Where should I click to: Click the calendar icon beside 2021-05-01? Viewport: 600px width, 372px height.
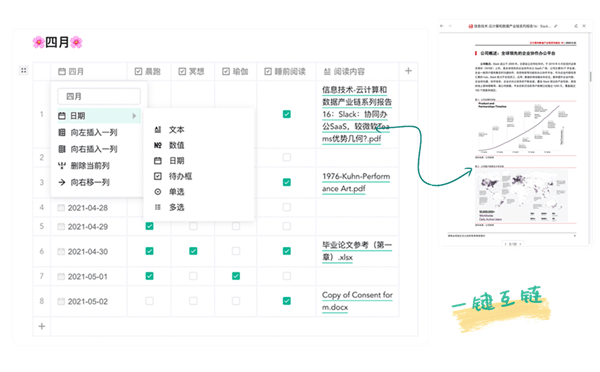pos(61,276)
